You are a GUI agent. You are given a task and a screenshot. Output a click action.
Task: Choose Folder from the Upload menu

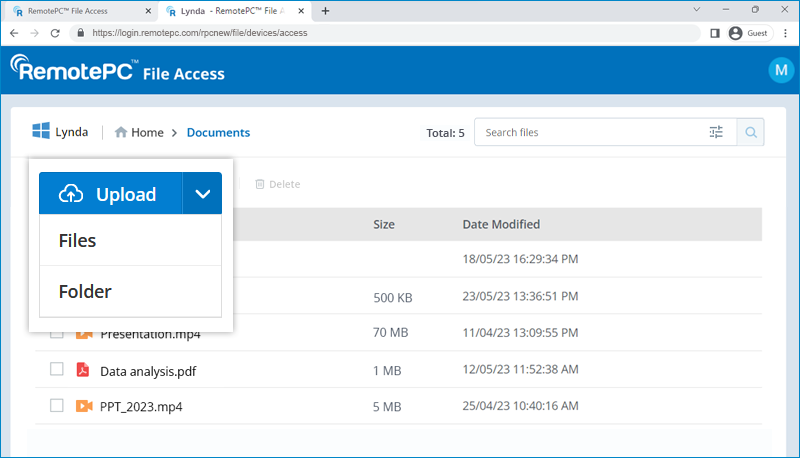85,292
